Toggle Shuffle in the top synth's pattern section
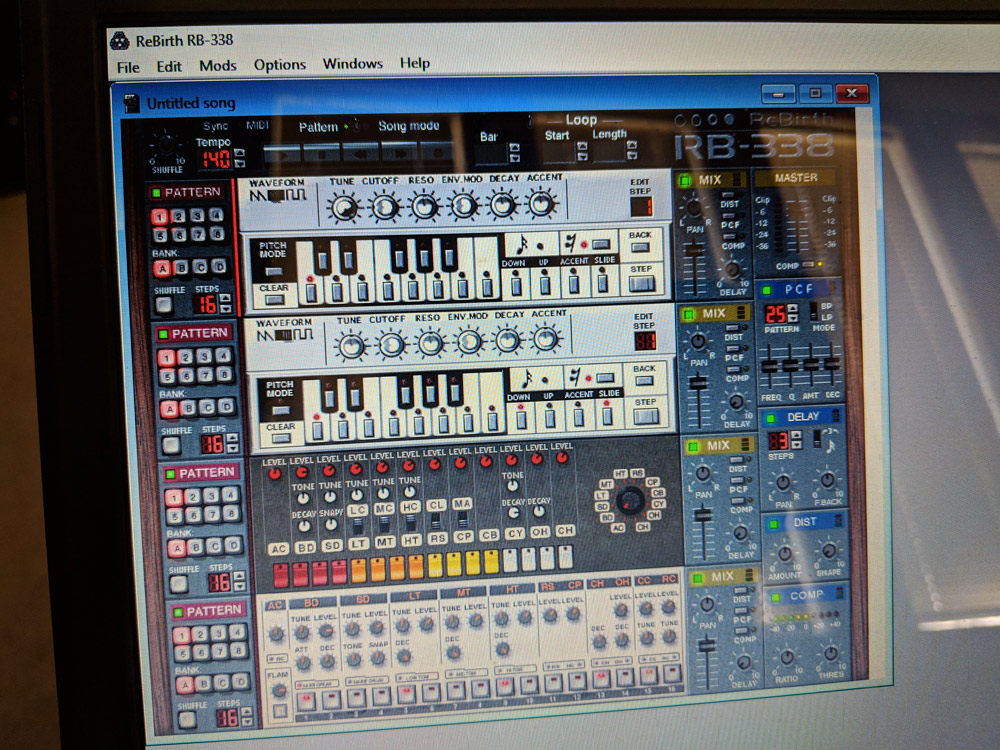 165,305
